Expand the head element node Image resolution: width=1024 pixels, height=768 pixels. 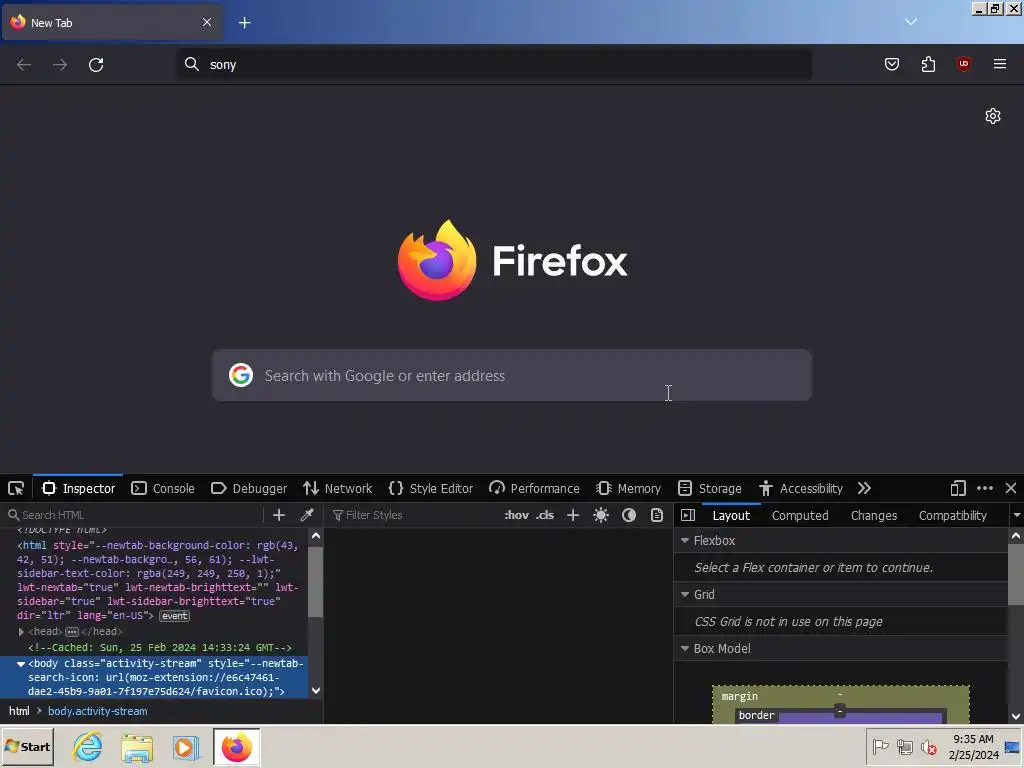pyautogui.click(x=21, y=632)
